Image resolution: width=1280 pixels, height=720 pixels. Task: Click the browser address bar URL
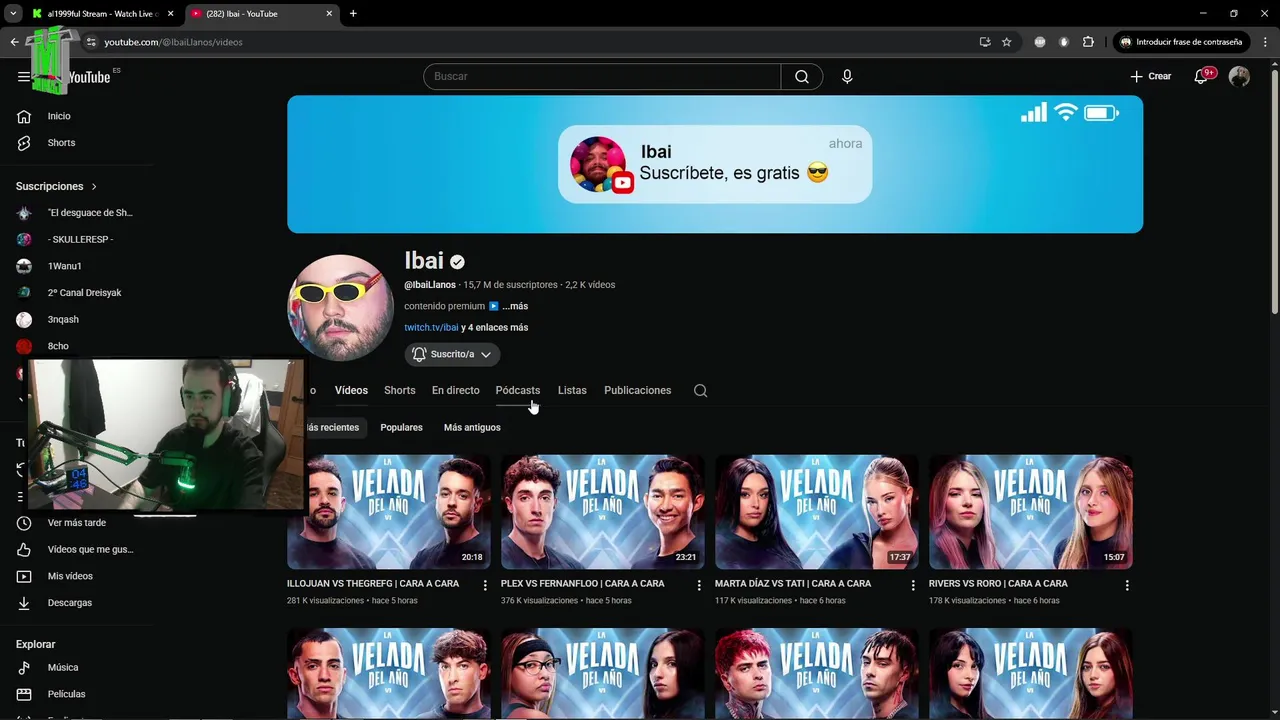tap(173, 42)
